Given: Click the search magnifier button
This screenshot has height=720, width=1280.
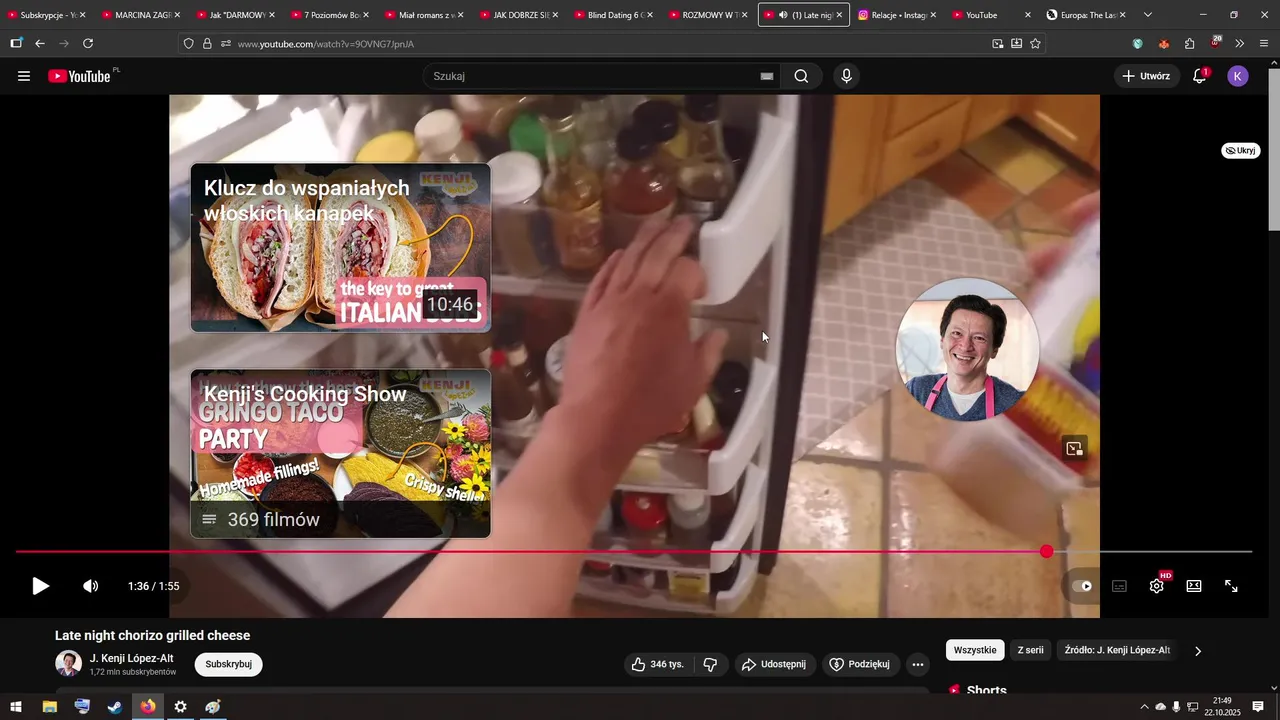Looking at the screenshot, I should tap(801, 76).
